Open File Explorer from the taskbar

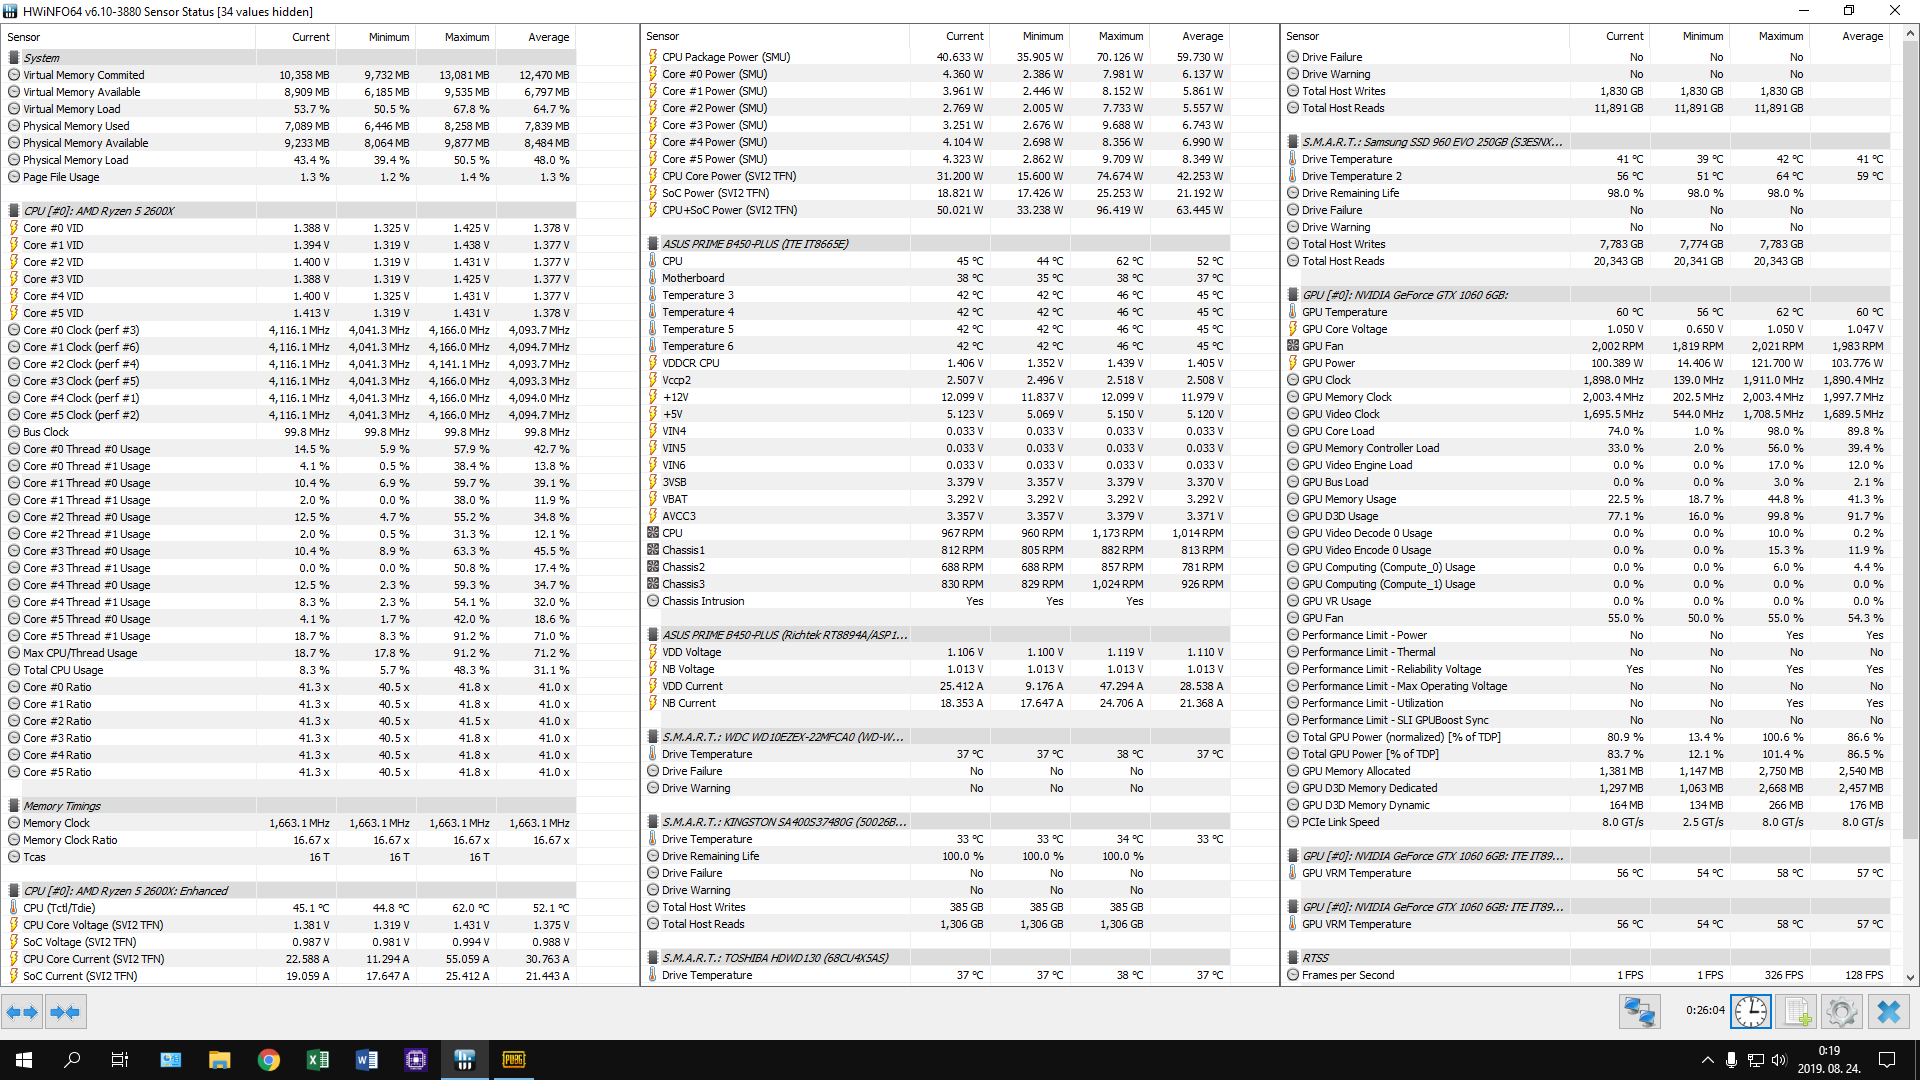click(220, 1060)
